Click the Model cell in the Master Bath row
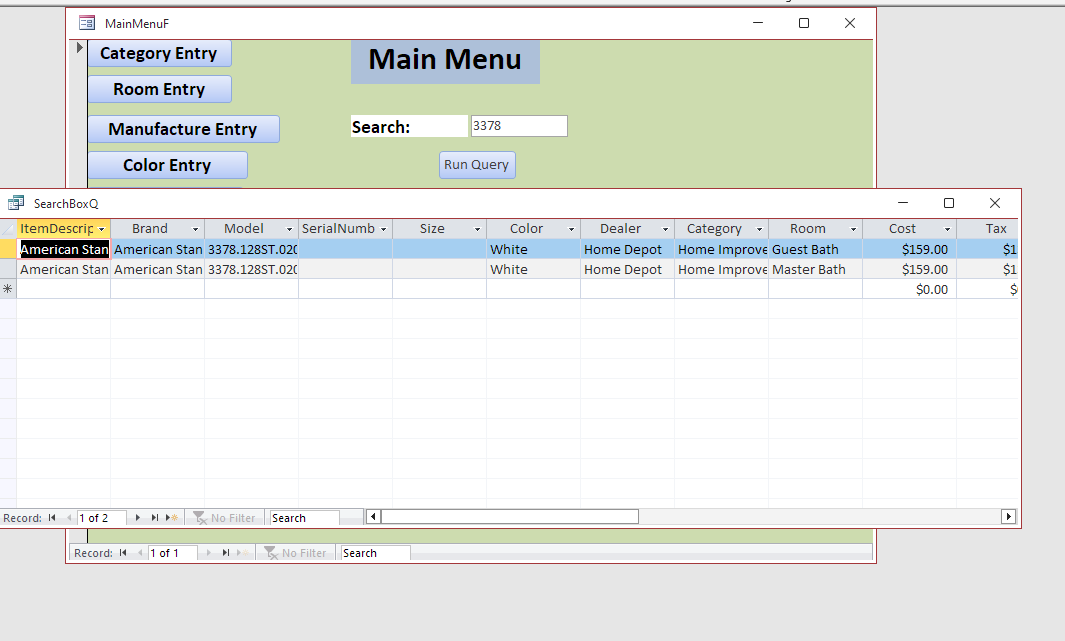This screenshot has height=641, width=1065. pyautogui.click(x=252, y=270)
